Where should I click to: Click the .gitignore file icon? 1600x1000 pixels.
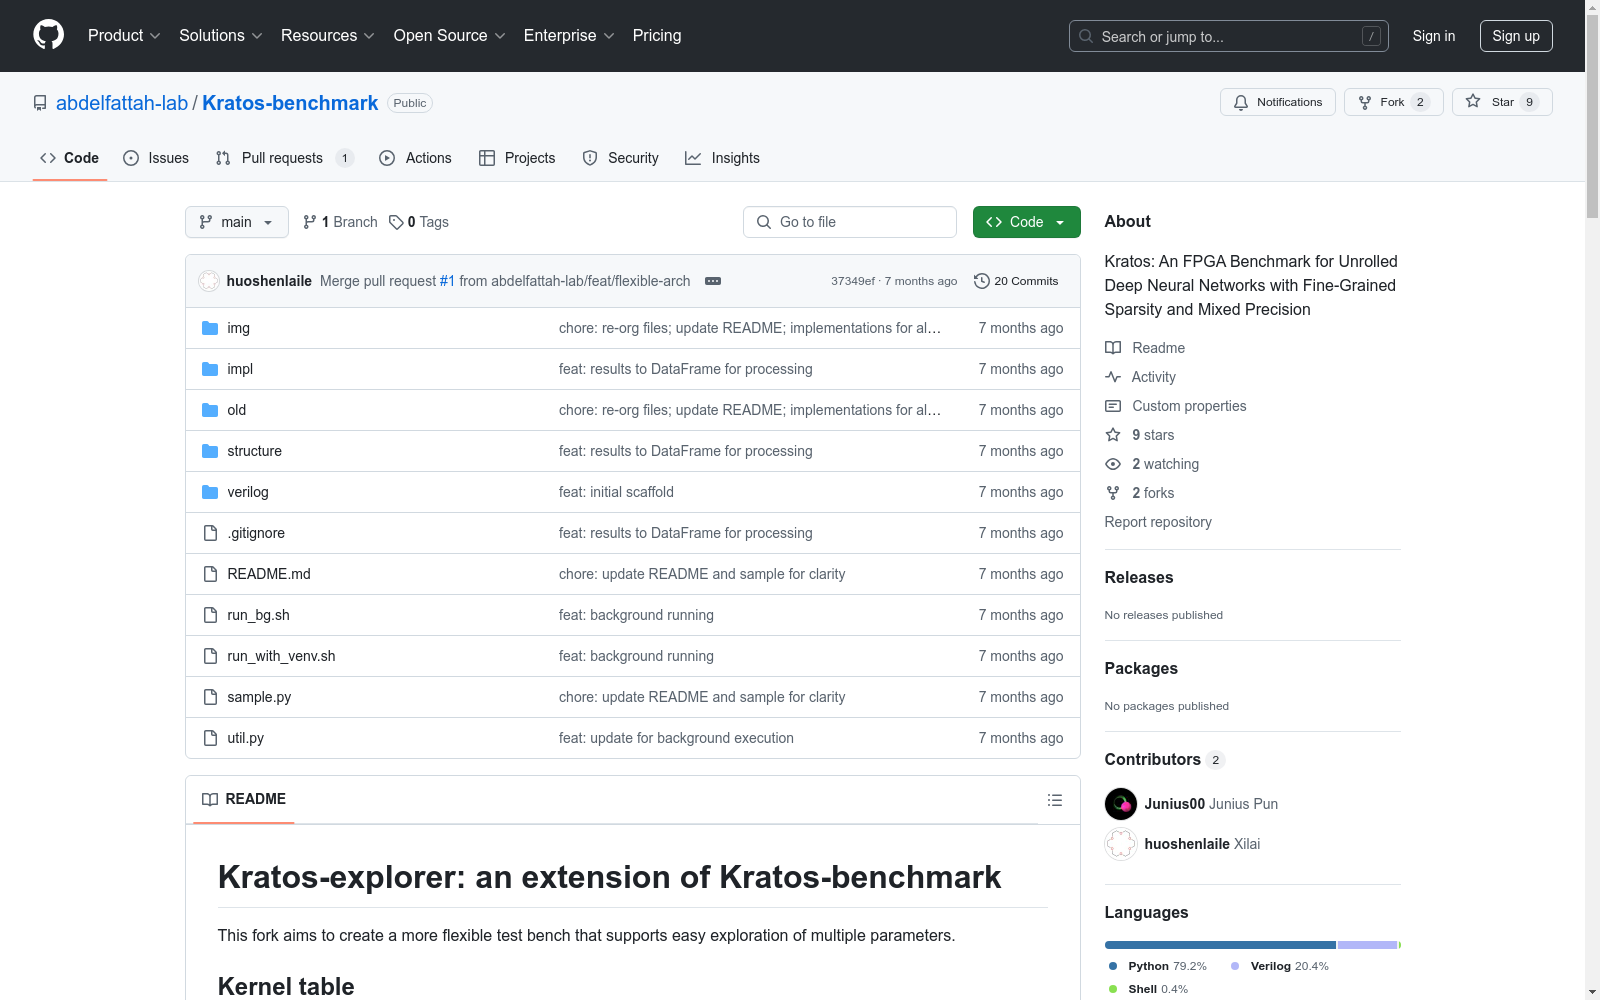point(210,533)
